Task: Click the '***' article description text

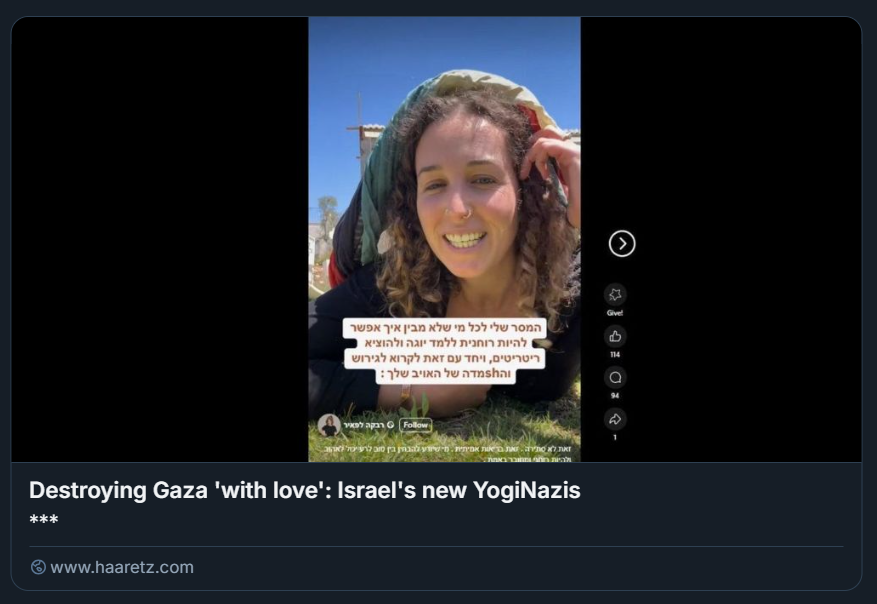Action: pyautogui.click(x=44, y=520)
